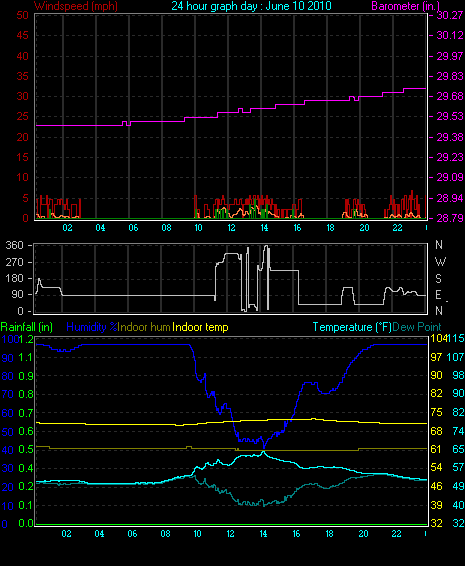Screen dimensions: 465x566
Task: Click the Temperature (°F) legend label
Action: (x=352, y=327)
